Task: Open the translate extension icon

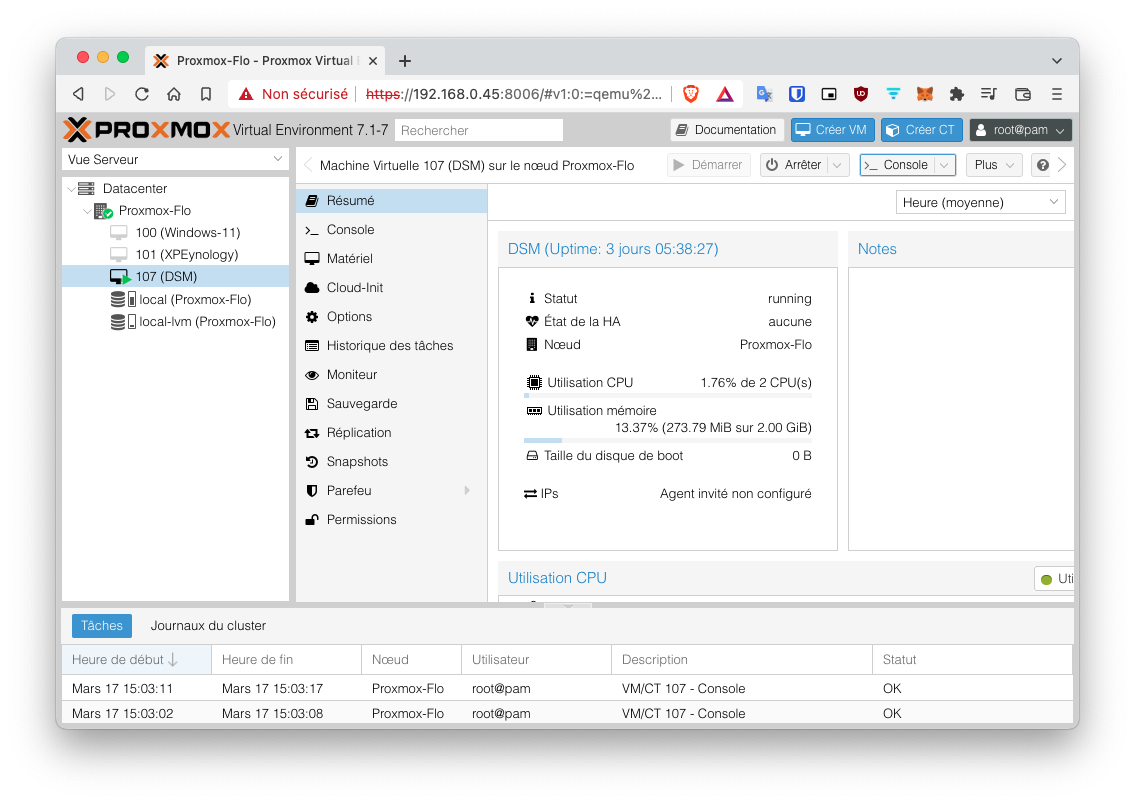Action: pos(764,94)
